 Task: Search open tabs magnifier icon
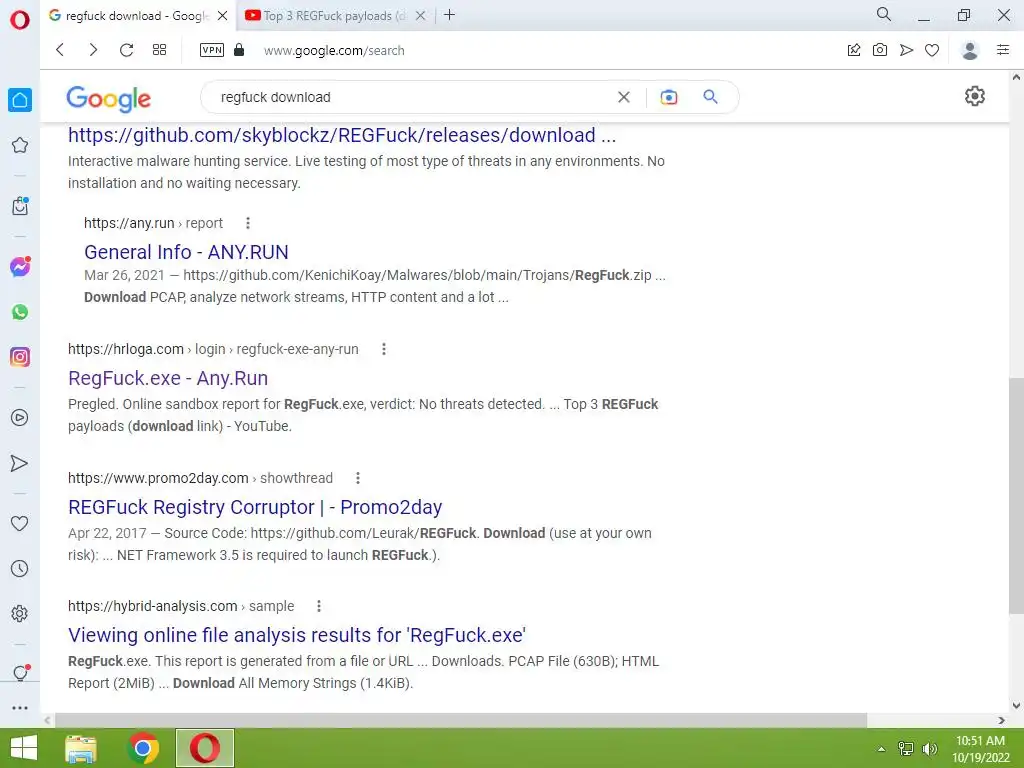pyautogui.click(x=884, y=14)
